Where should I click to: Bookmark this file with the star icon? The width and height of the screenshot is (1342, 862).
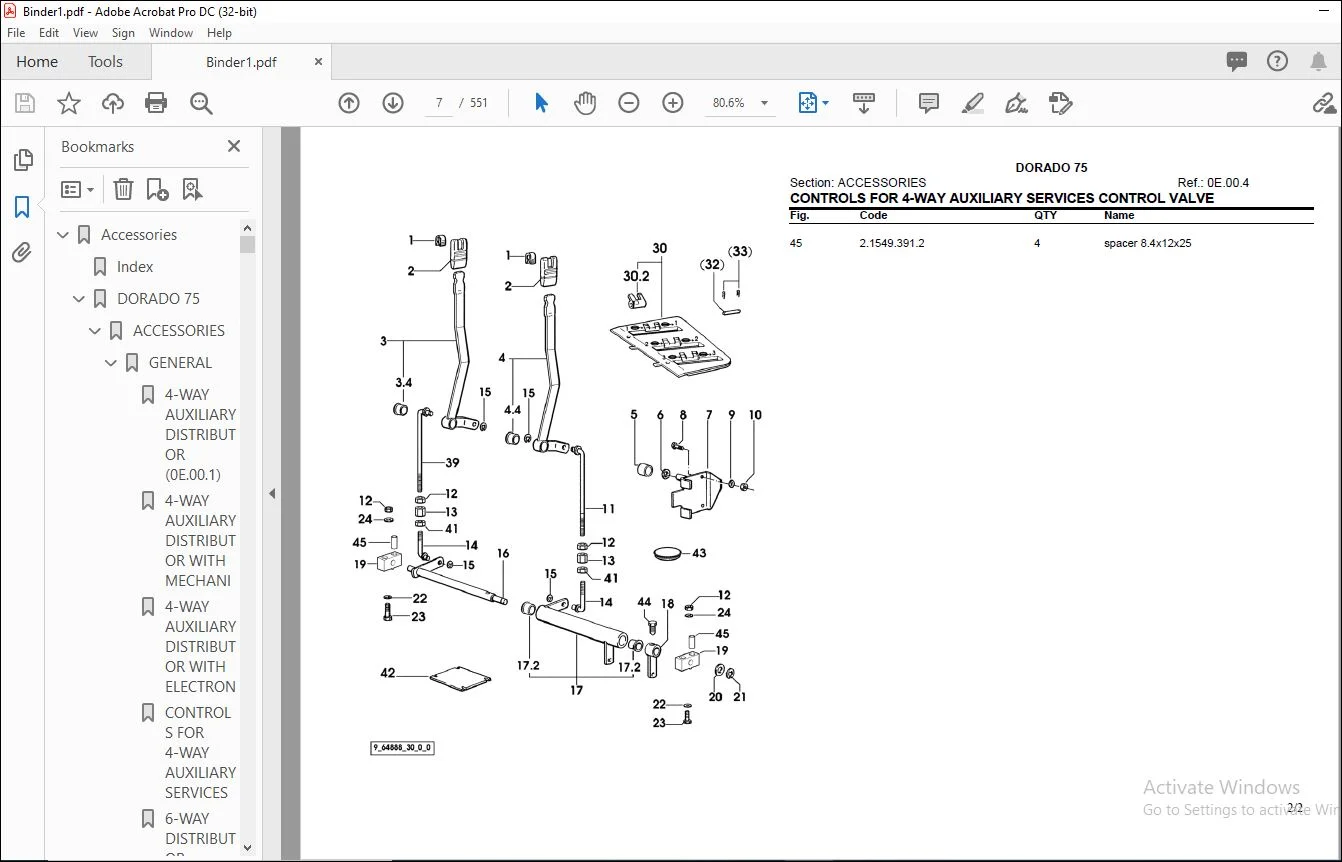(x=69, y=103)
